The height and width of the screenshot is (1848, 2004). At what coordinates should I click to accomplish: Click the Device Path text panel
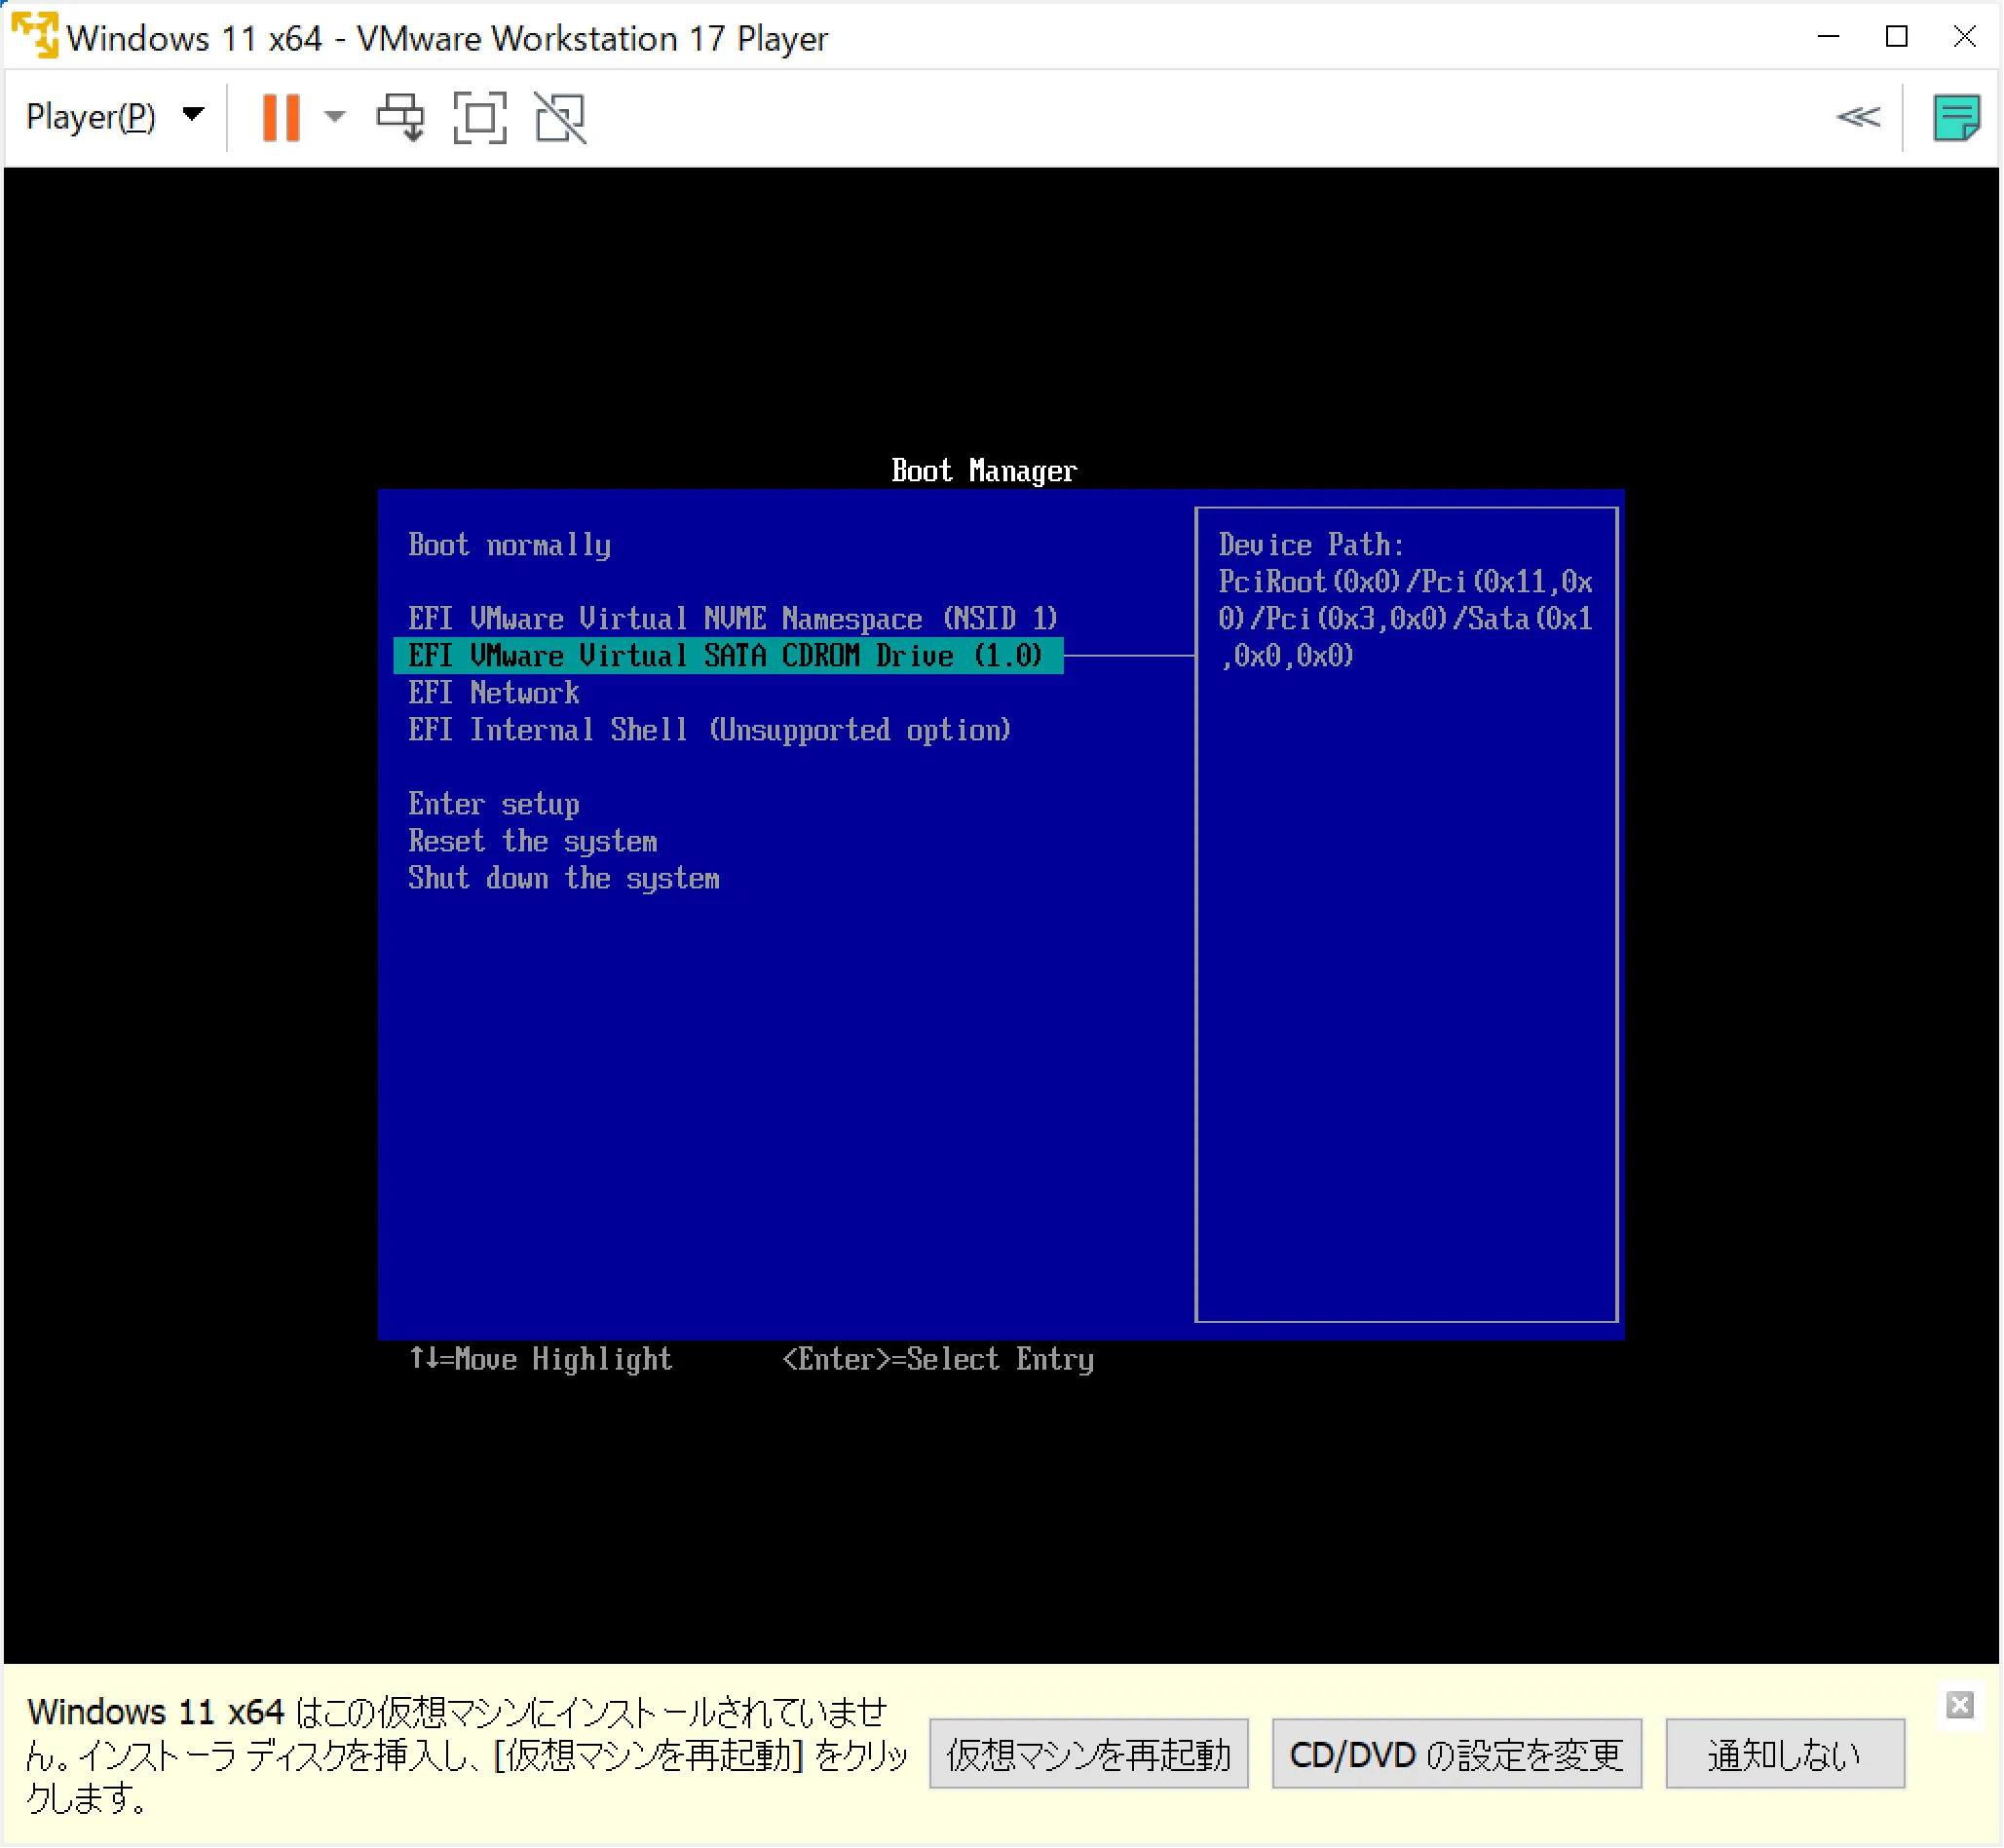click(1406, 914)
